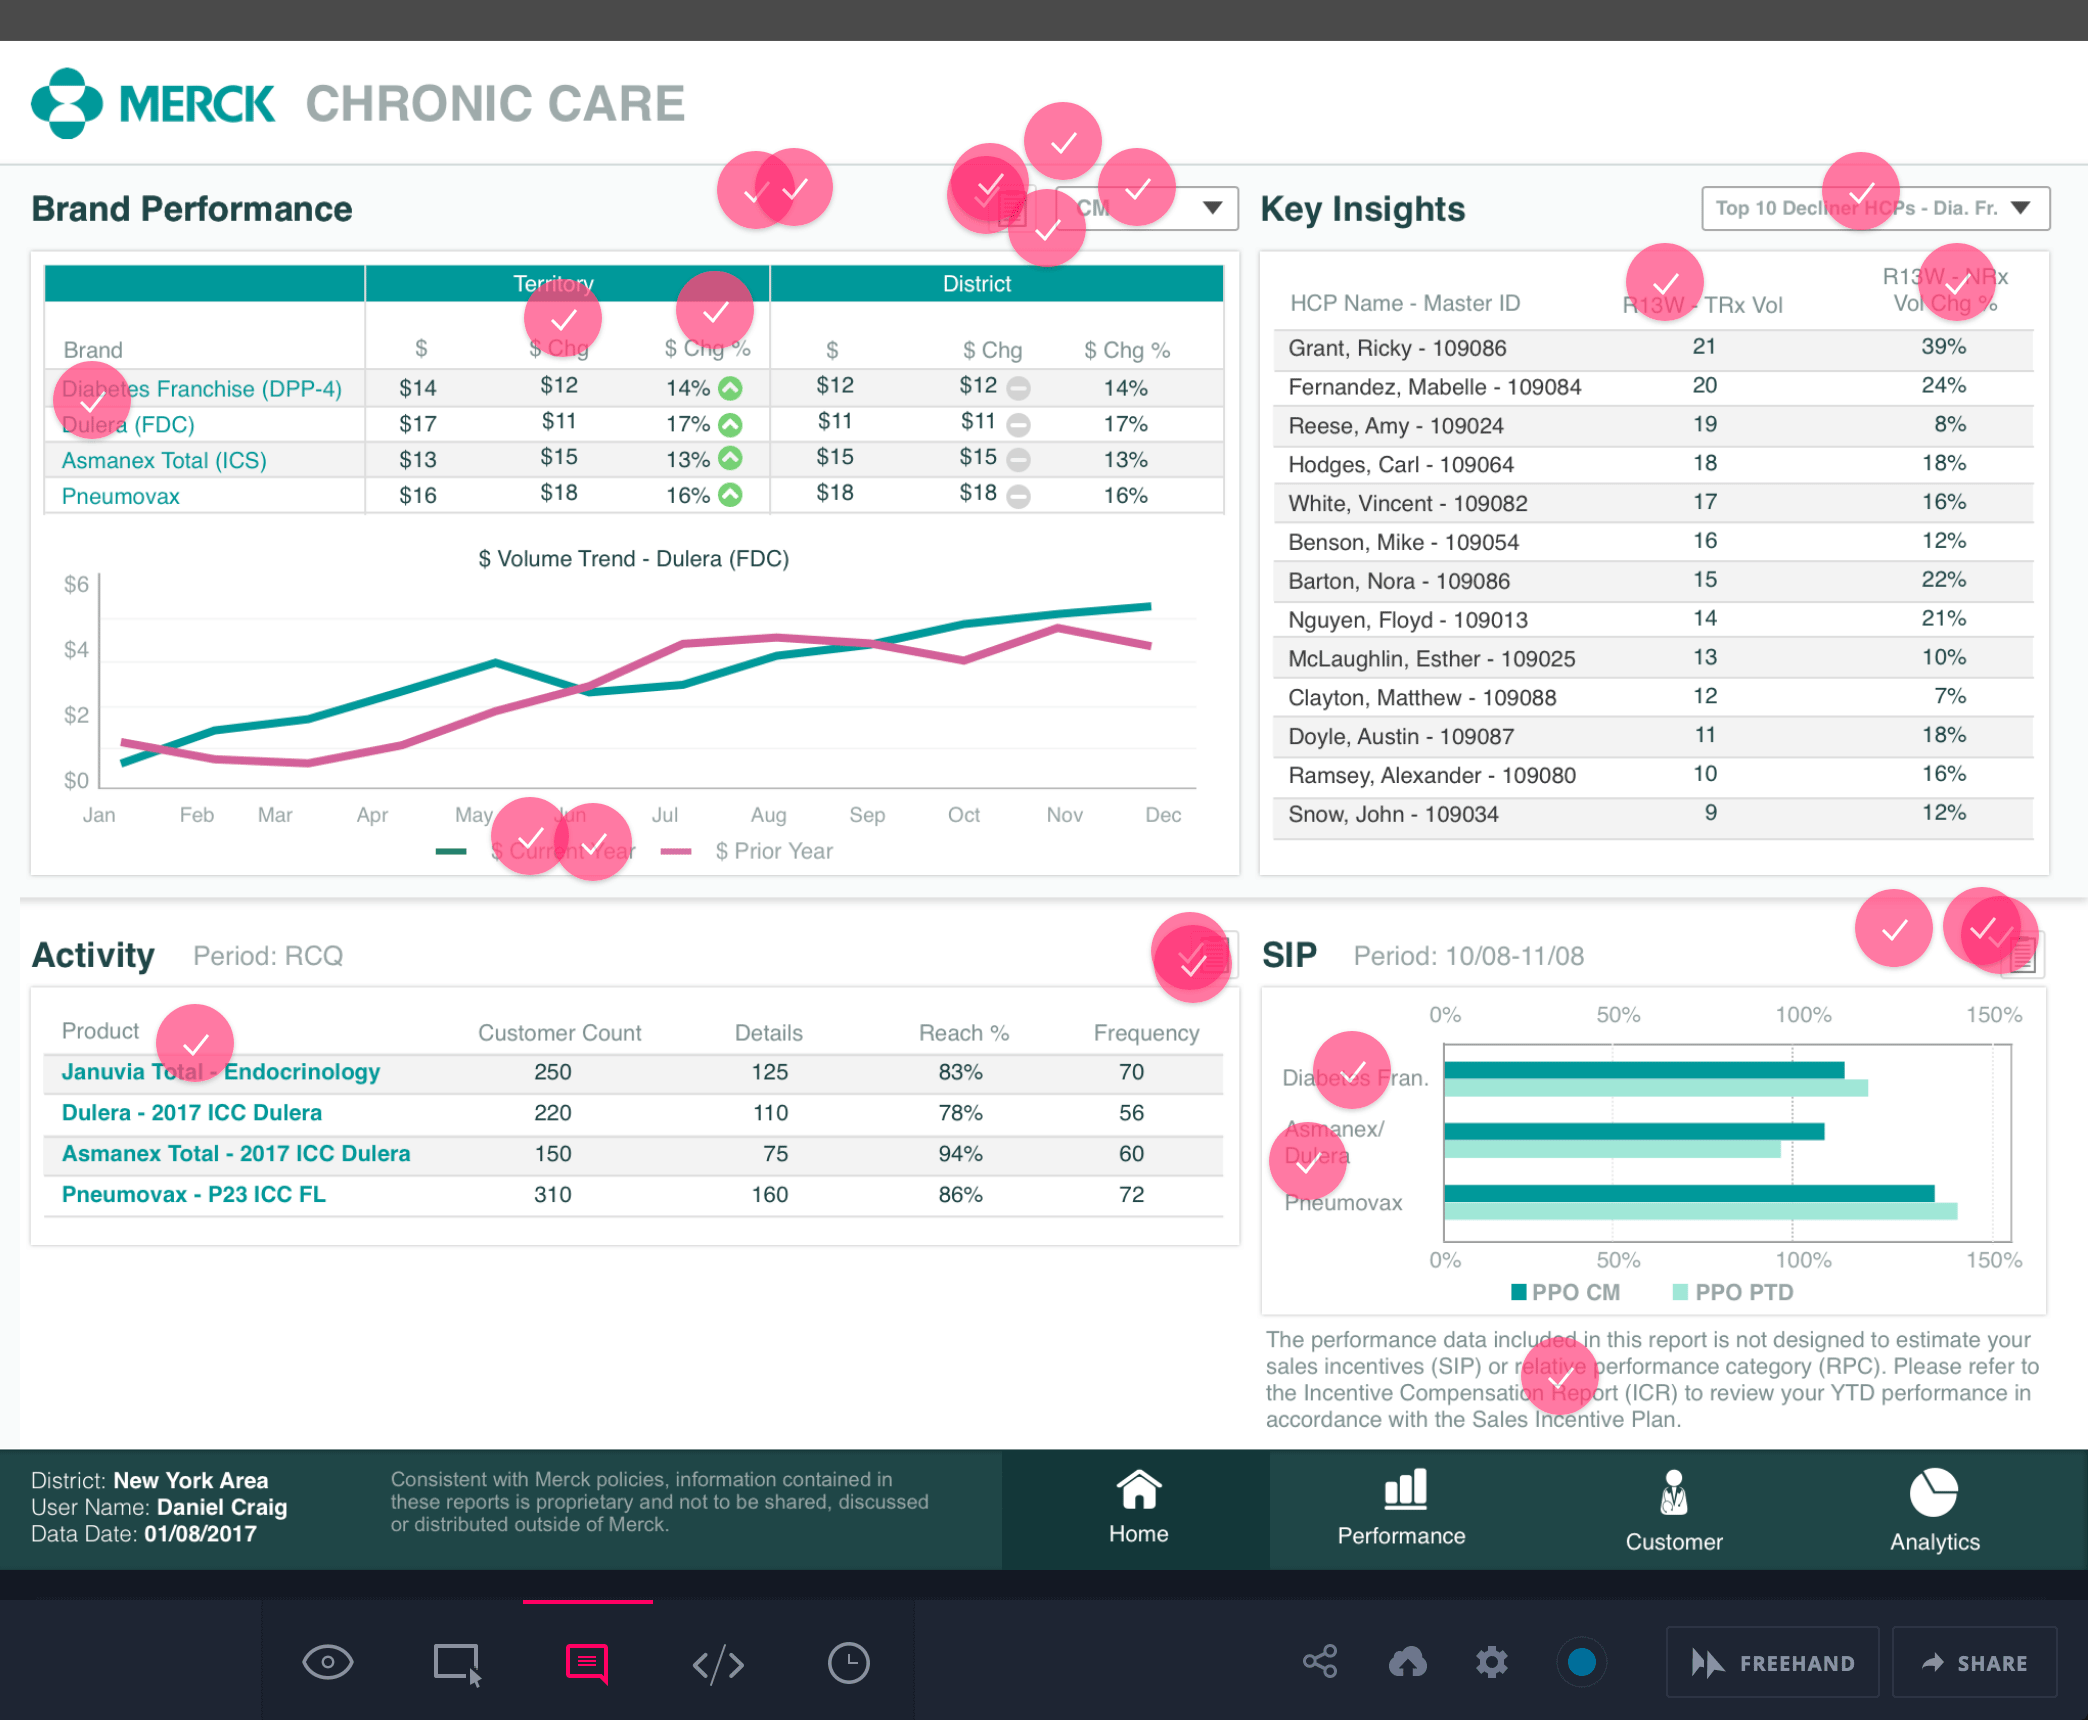
Task: Click the Home navigation icon
Action: click(x=1138, y=1490)
